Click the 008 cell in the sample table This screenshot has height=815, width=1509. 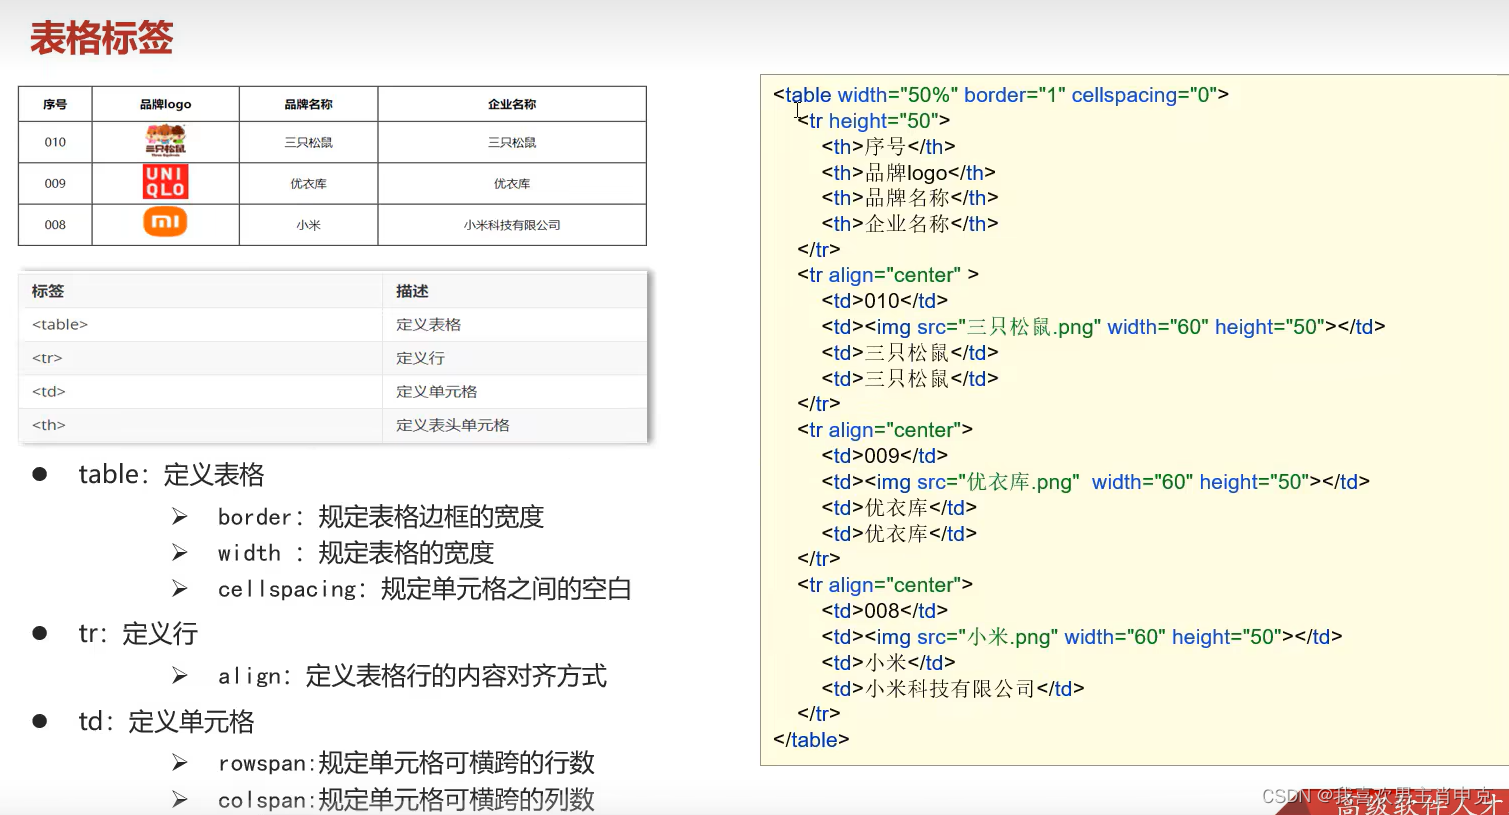coord(55,225)
